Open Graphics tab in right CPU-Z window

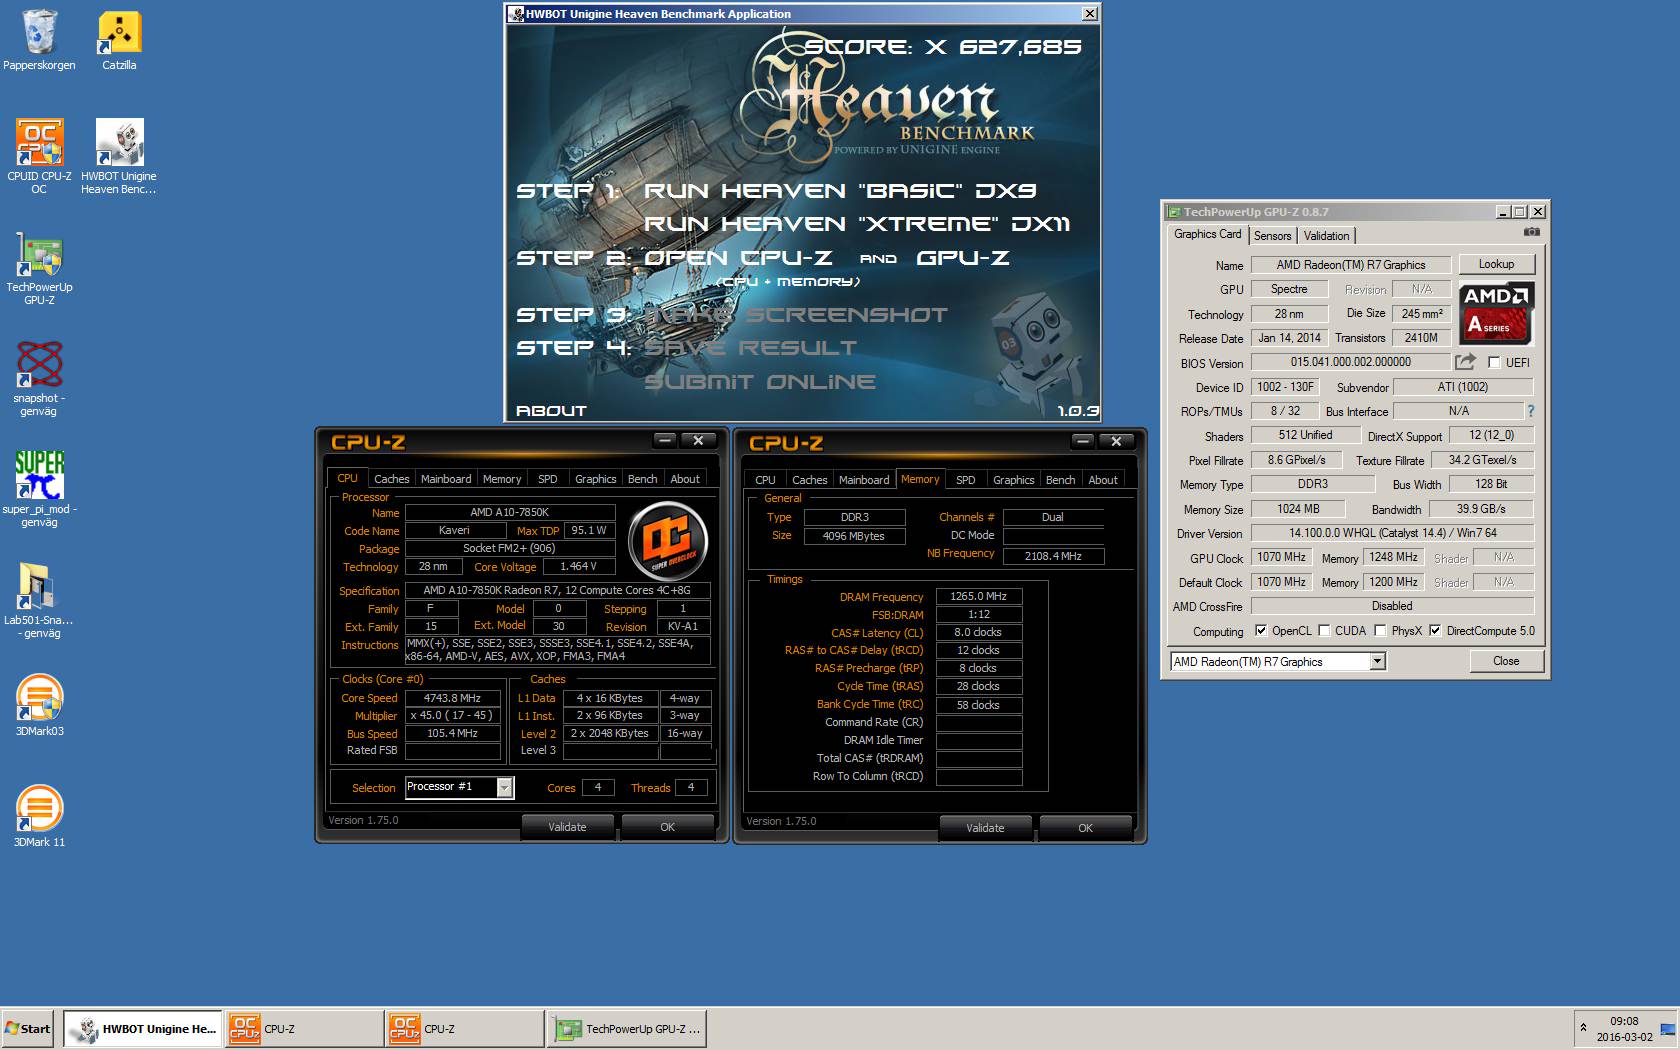(x=1014, y=480)
